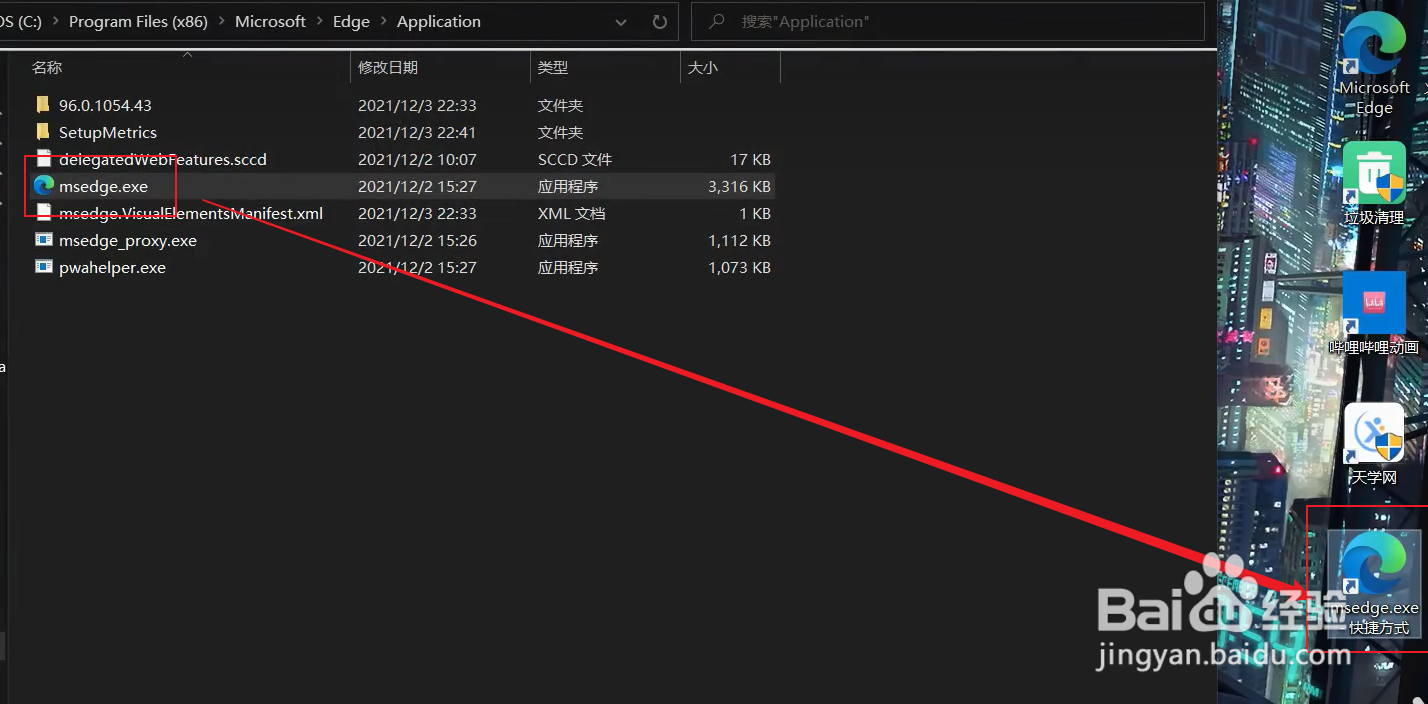
Task: Select the delegatedWebFeatures.sccd file name
Action: pyautogui.click(x=163, y=159)
